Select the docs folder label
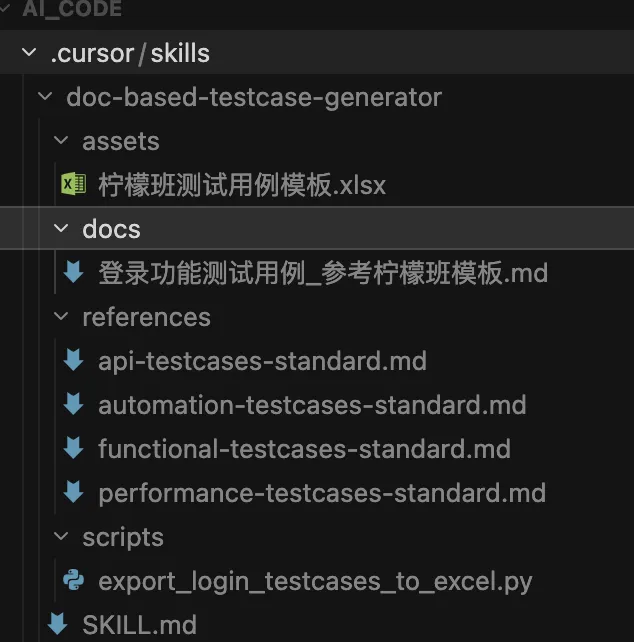 (x=111, y=230)
